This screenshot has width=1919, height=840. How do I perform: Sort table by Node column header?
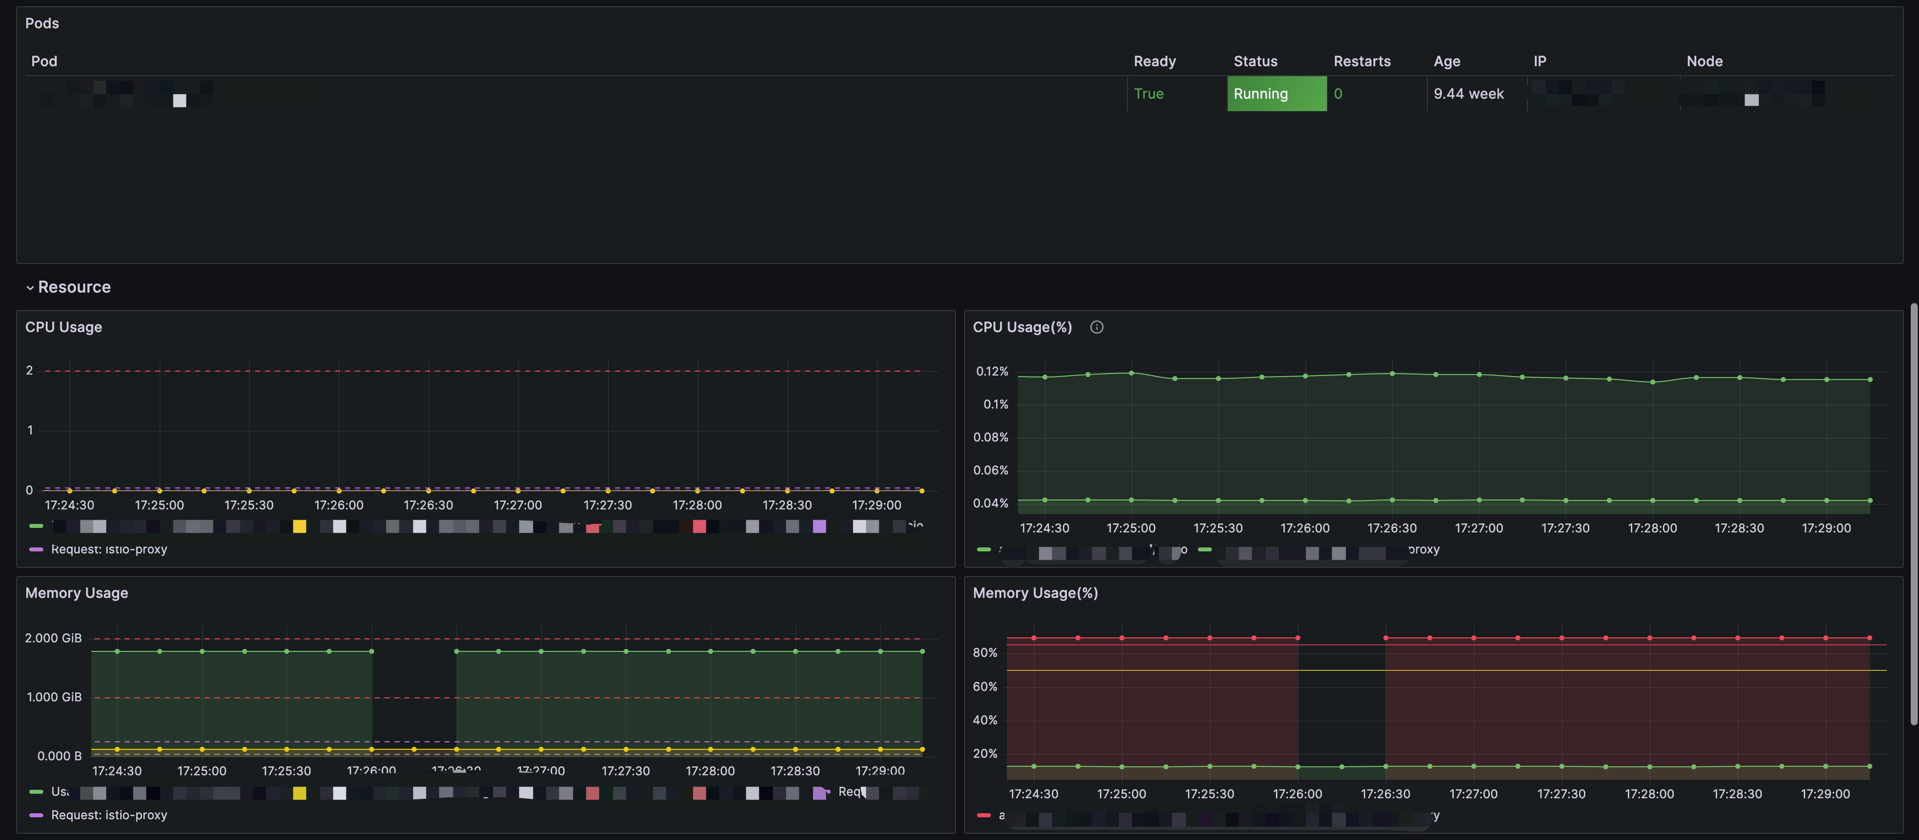pos(1704,61)
